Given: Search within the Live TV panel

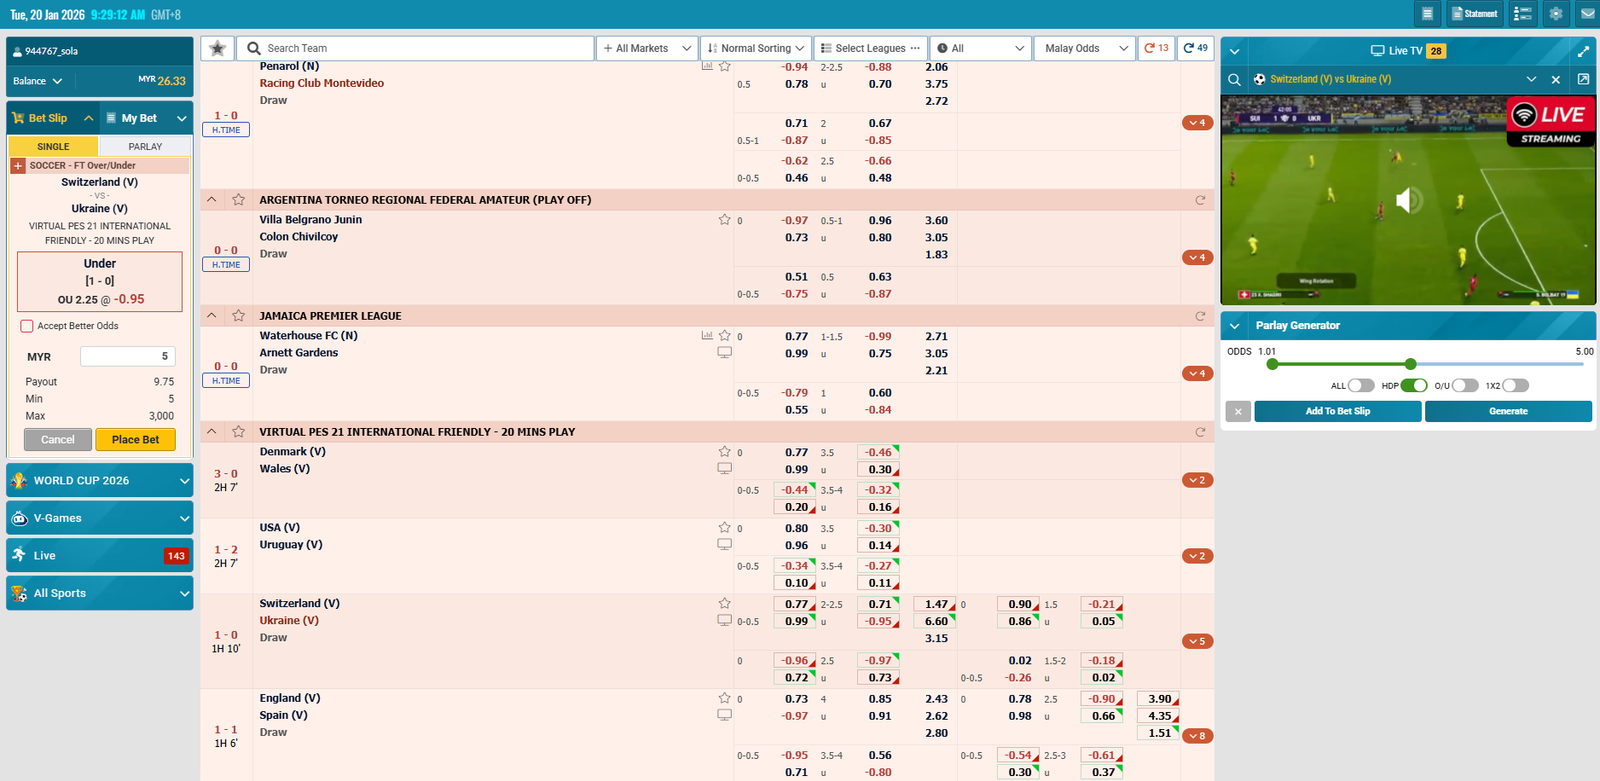Looking at the screenshot, I should [1235, 79].
